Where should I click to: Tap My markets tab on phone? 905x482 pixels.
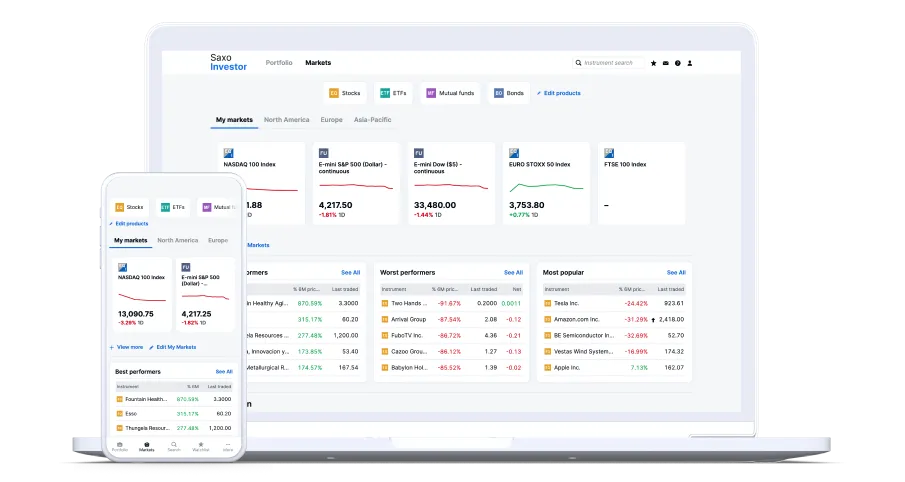[130, 241]
